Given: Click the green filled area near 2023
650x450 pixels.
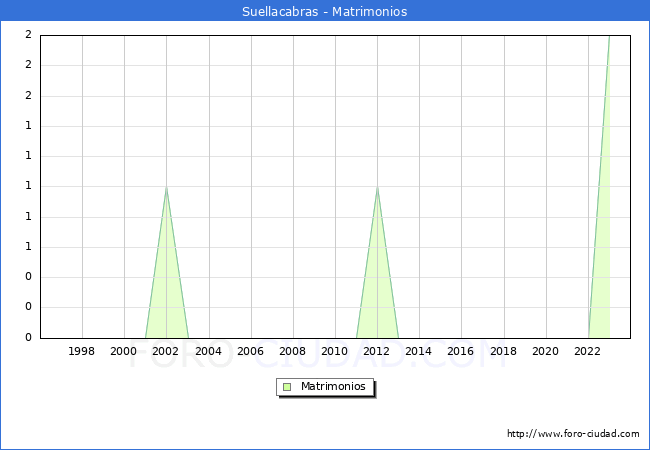Looking at the screenshot, I should [603, 250].
